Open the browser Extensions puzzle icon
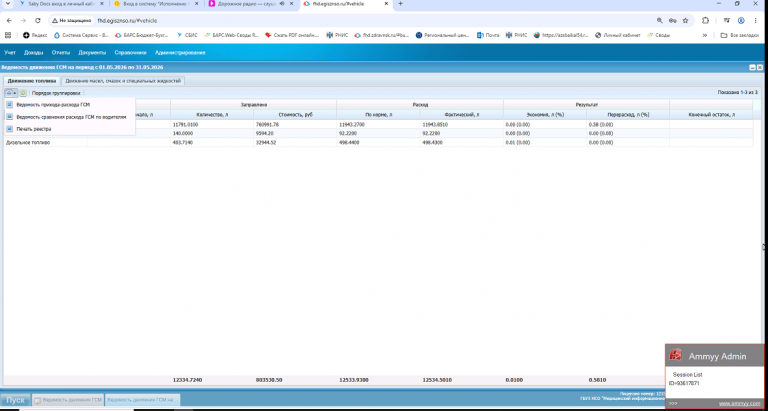This screenshot has width=768, height=411. 705,21
